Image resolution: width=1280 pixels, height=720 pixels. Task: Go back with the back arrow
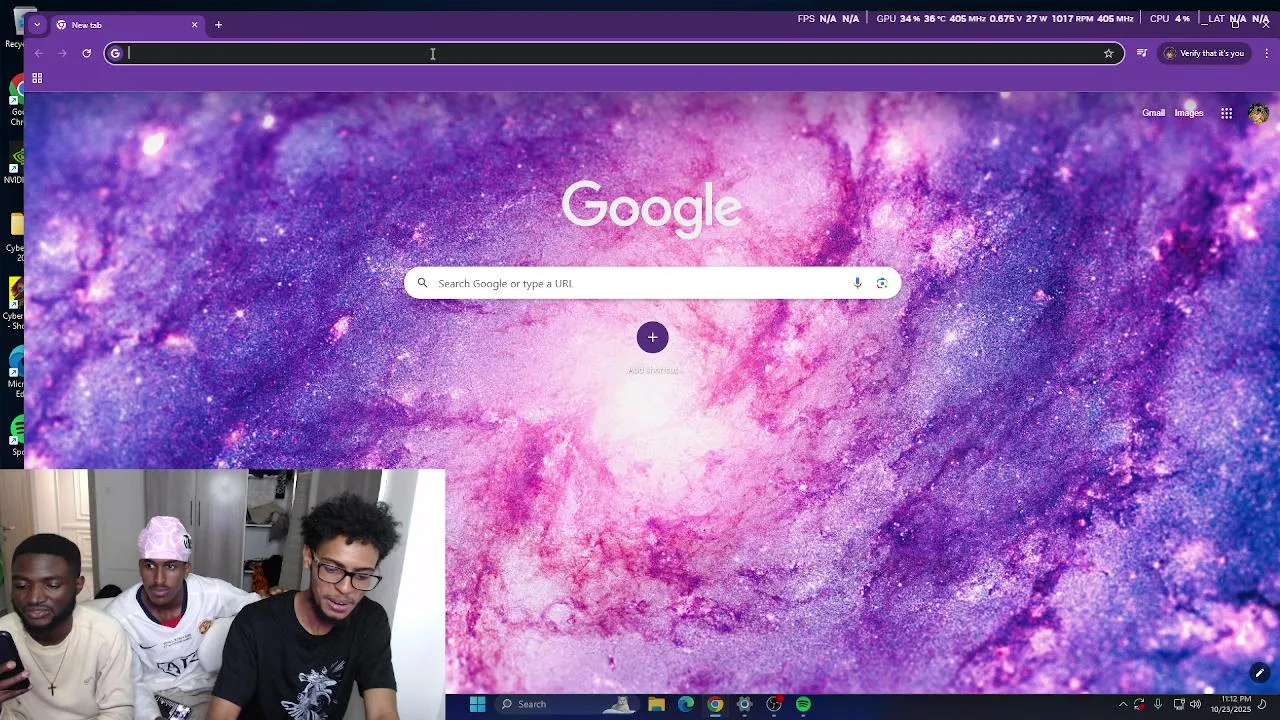pyautogui.click(x=38, y=54)
